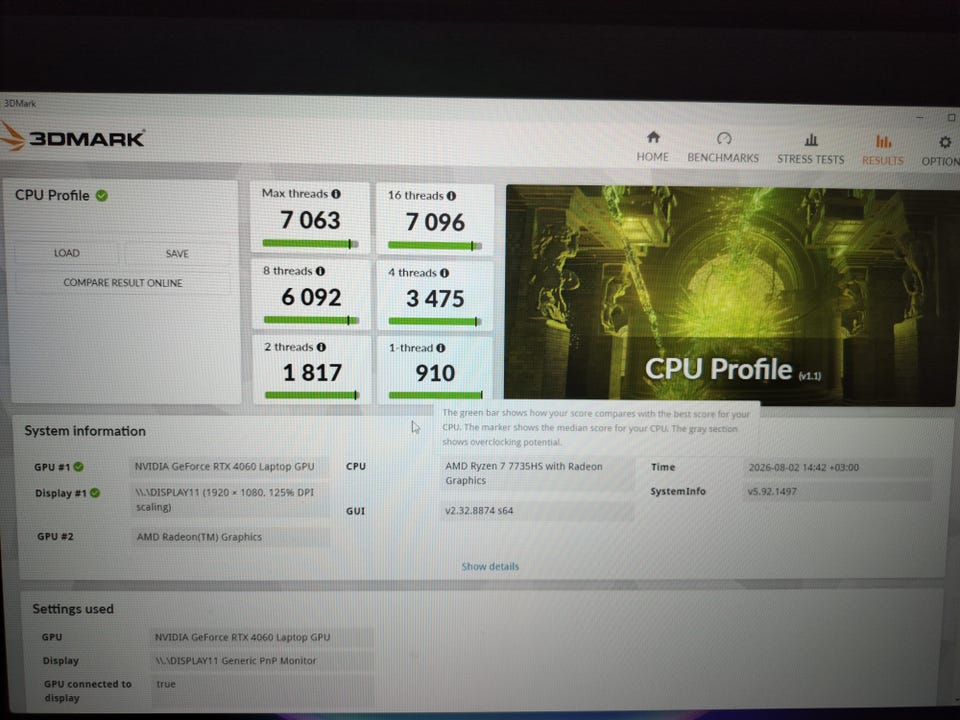Image resolution: width=960 pixels, height=720 pixels.
Task: Click the Stress Tests chart icon
Action: (811, 140)
